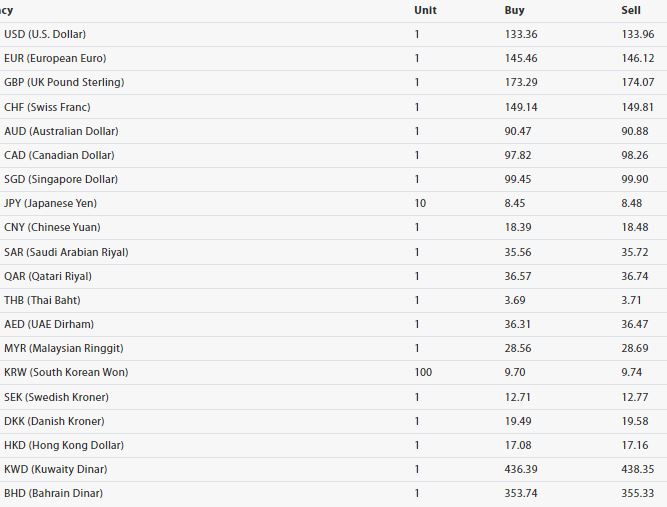Click GBP (UK Pound Sterling) text
The image size is (667, 507).
(64, 82)
